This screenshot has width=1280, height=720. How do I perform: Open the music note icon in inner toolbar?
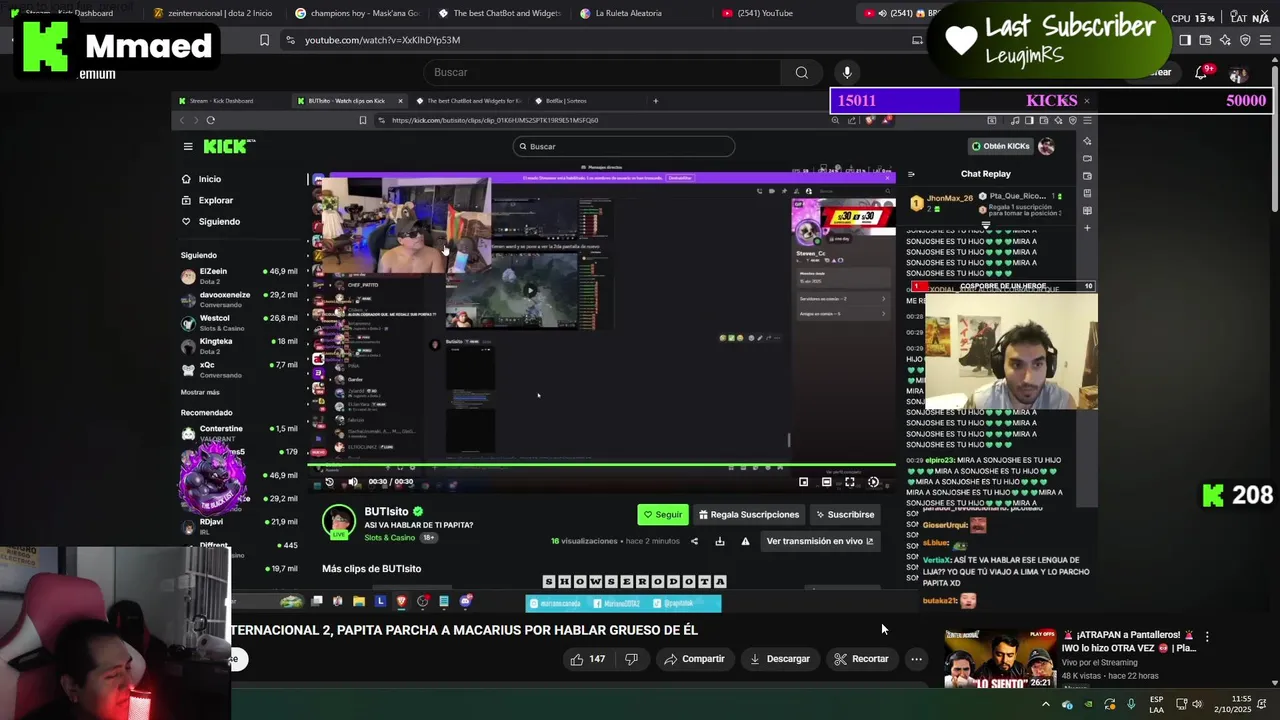1016,120
